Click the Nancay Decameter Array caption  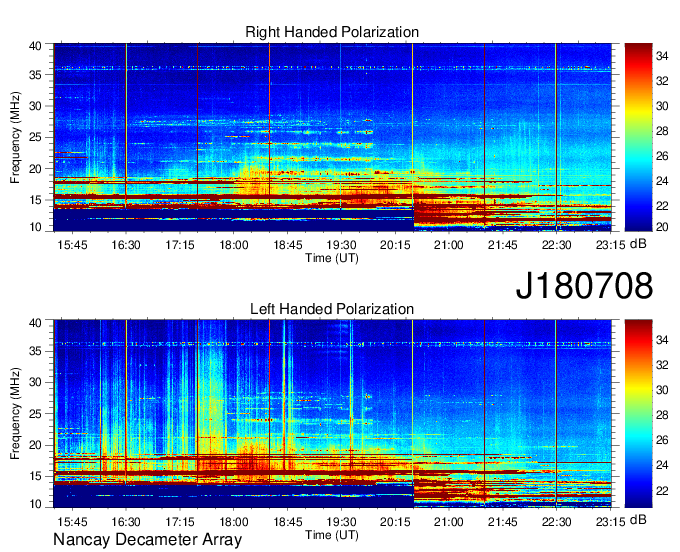[147, 540]
